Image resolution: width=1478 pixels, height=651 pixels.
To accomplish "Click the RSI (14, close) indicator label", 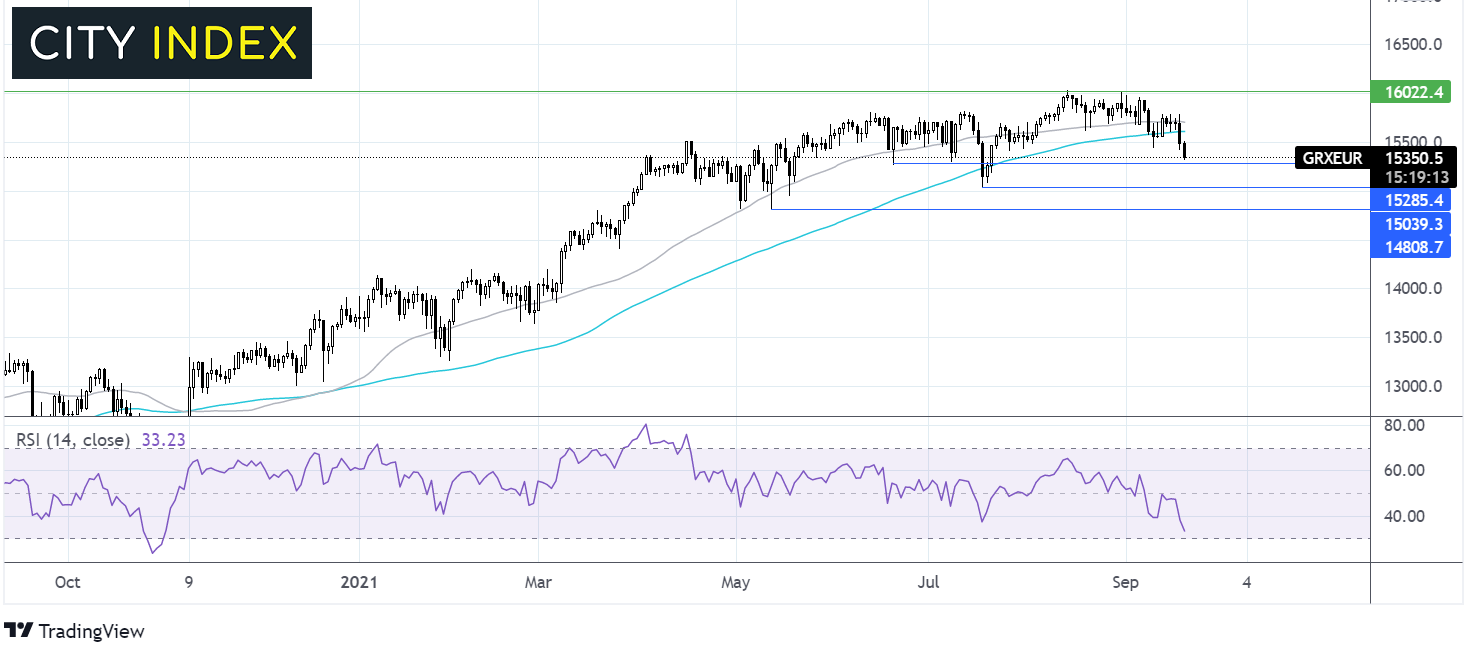I will (x=72, y=439).
